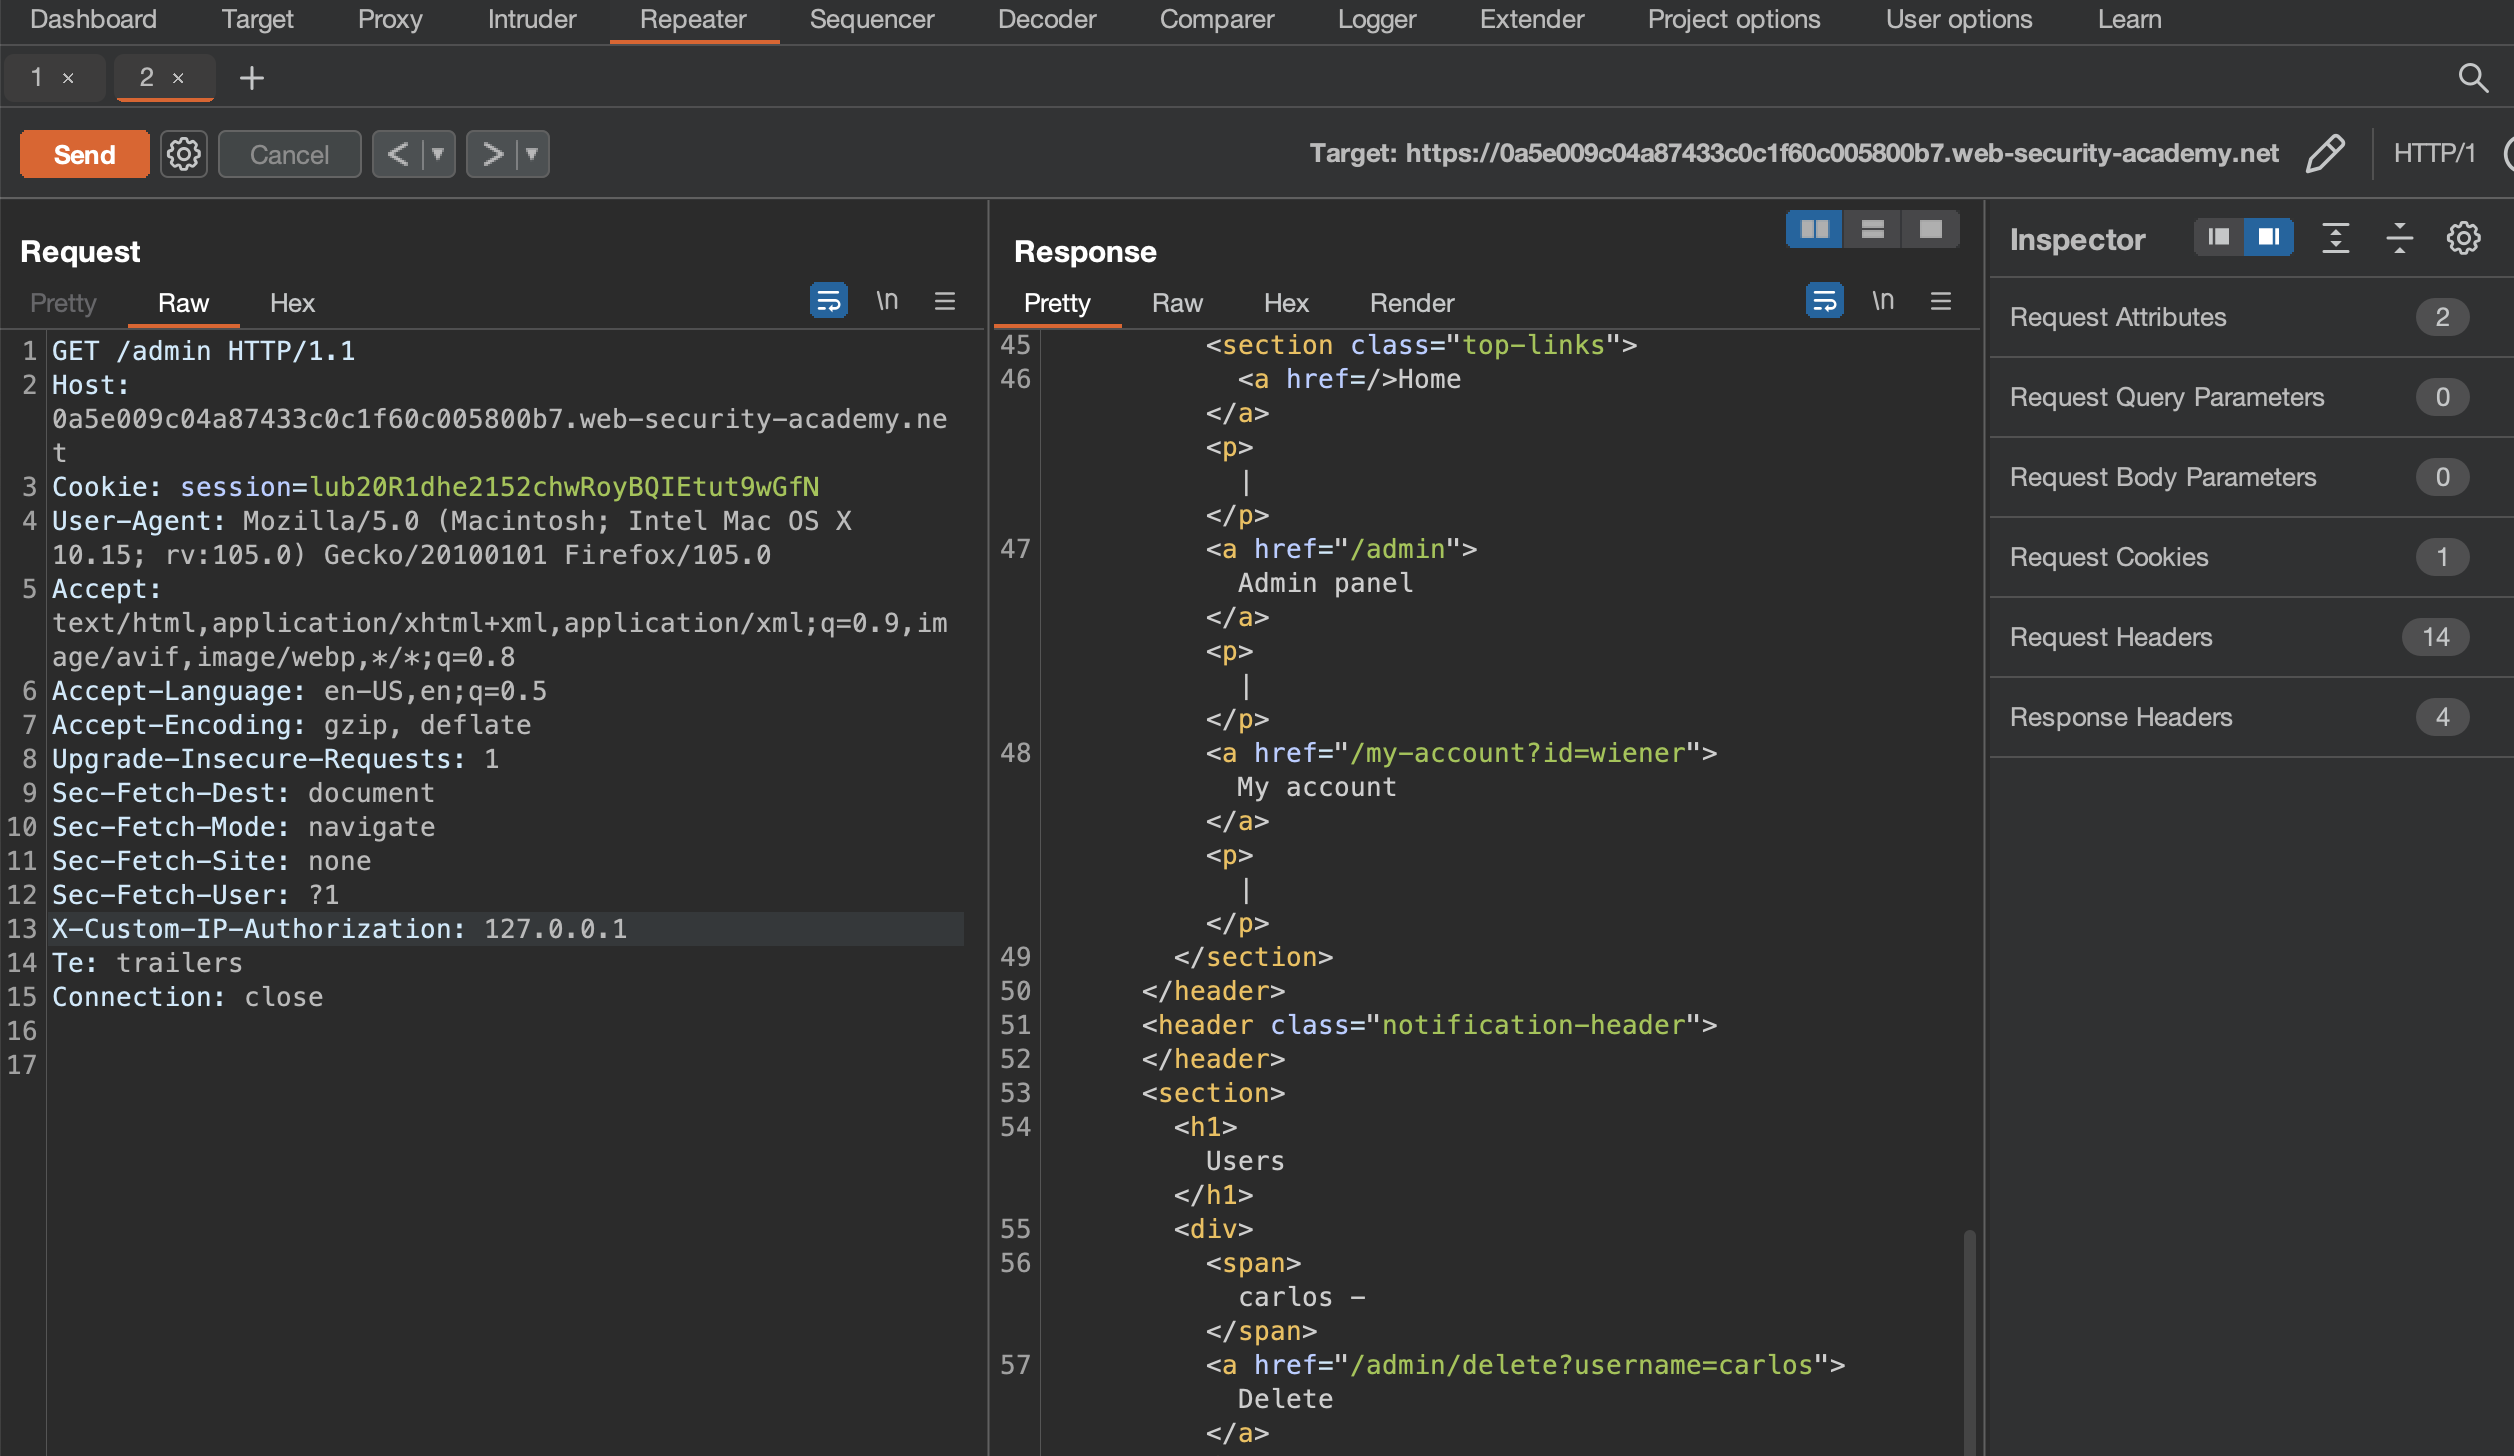Click the search magnifier icon
This screenshot has width=2514, height=1456.
point(2472,77)
